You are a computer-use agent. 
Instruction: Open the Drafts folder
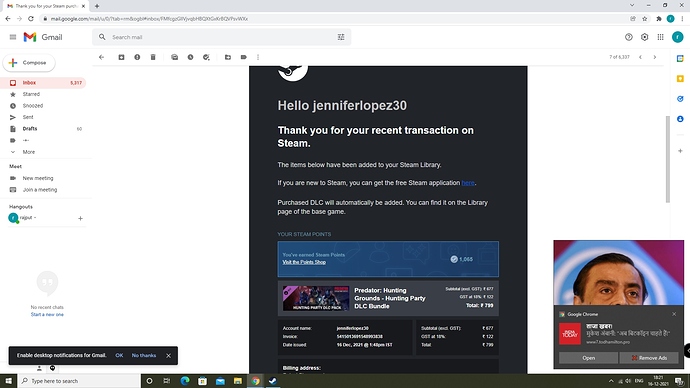[30, 128]
